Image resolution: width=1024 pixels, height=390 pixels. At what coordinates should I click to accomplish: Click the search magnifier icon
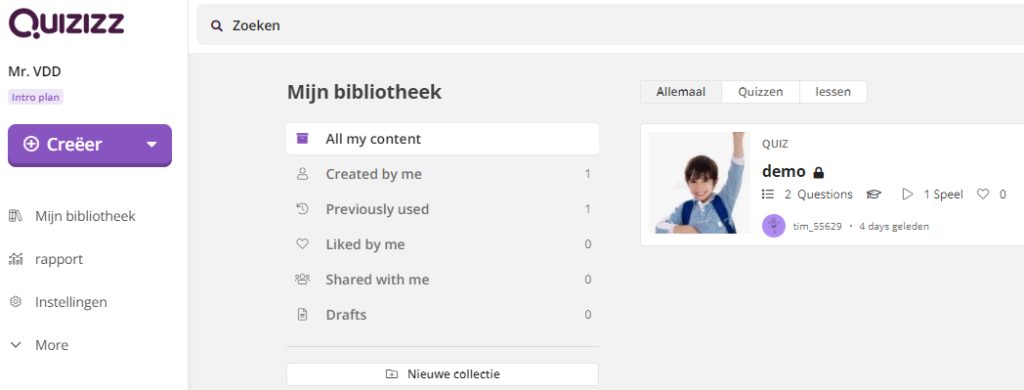(x=217, y=26)
